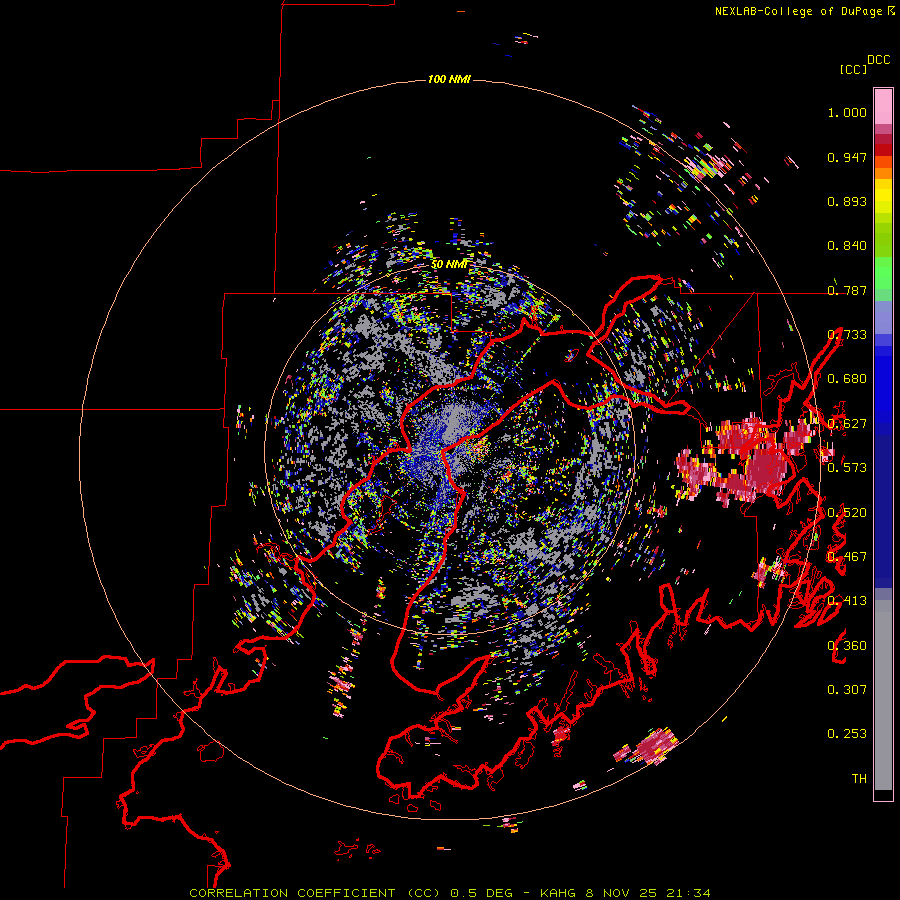Click the DCC label above color bar
The image size is (900, 900).
coord(879,60)
